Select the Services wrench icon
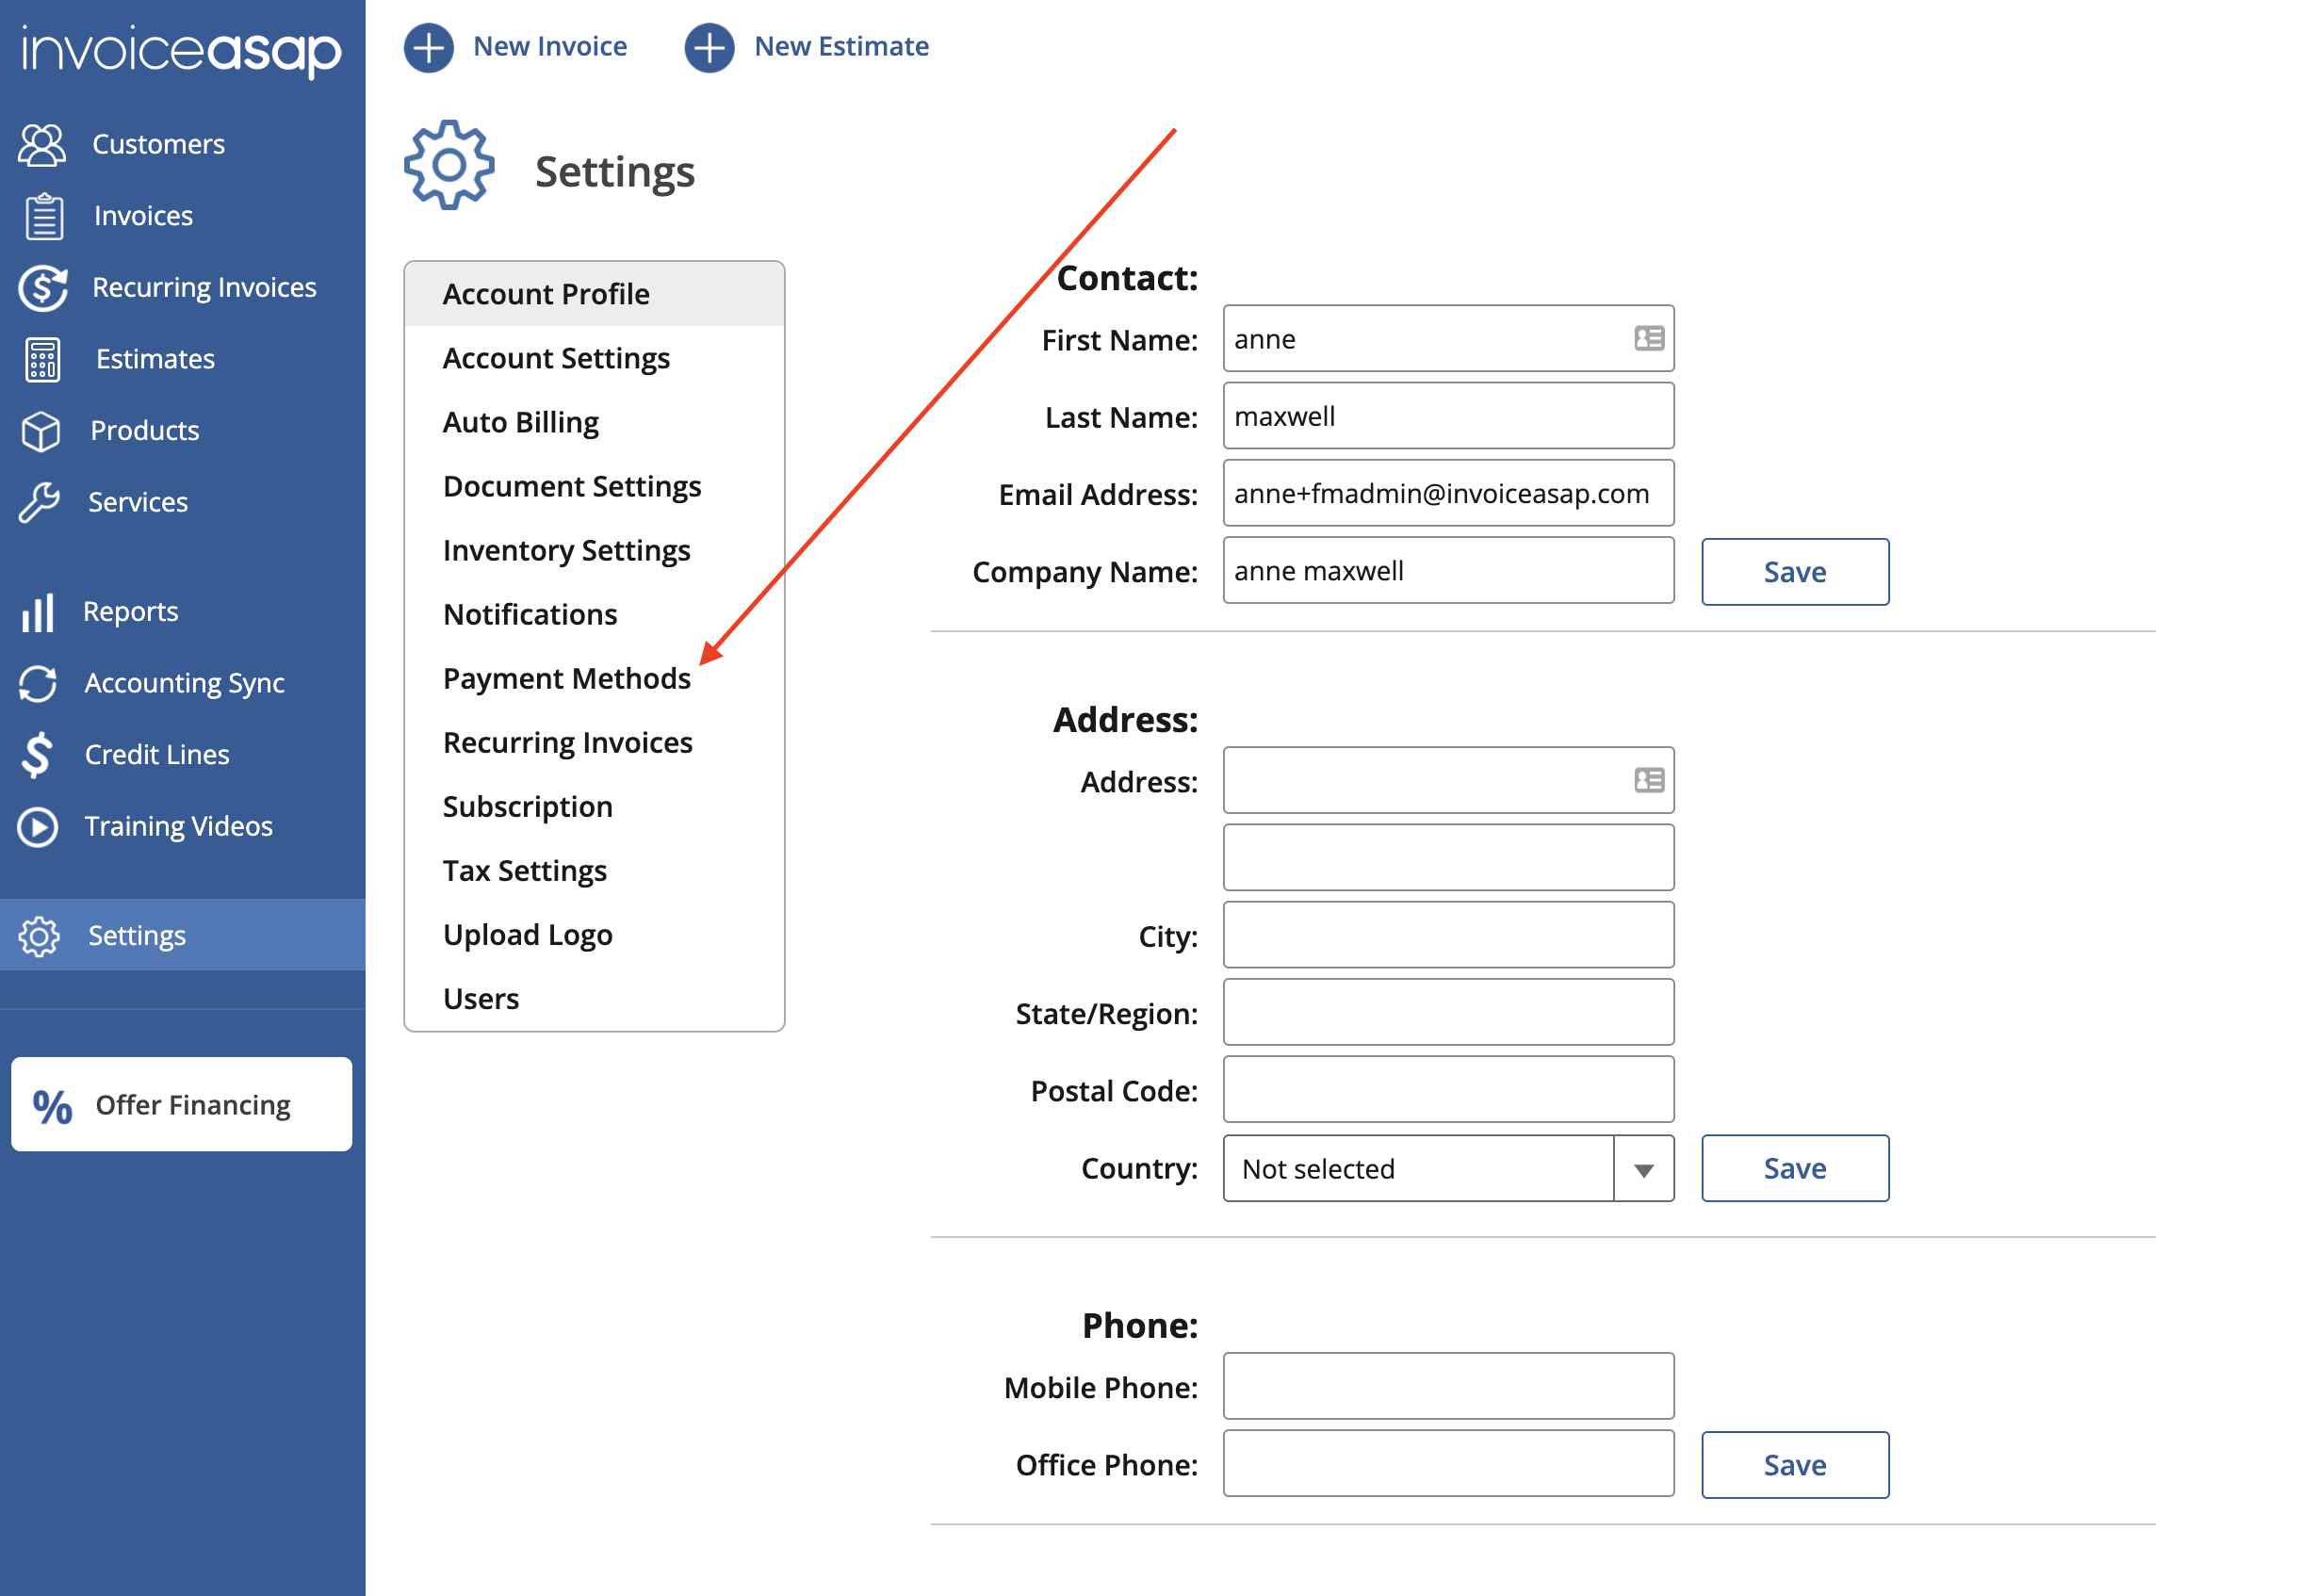This screenshot has height=1596, width=2316. 38,502
